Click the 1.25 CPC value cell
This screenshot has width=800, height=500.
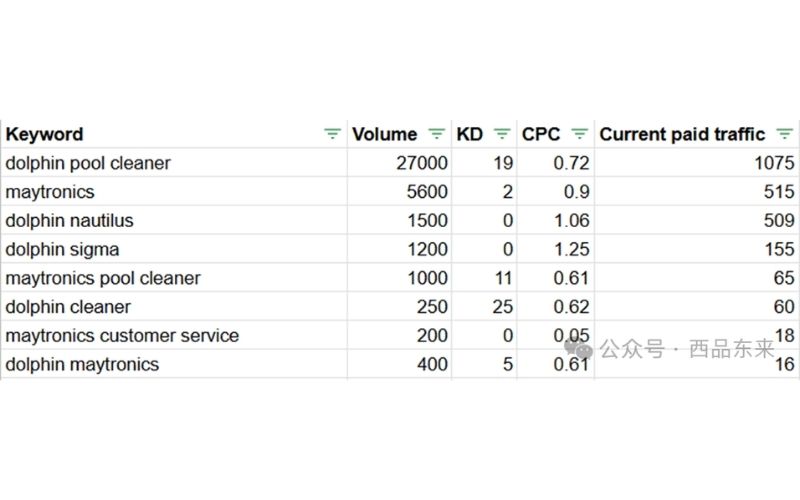pyautogui.click(x=571, y=249)
